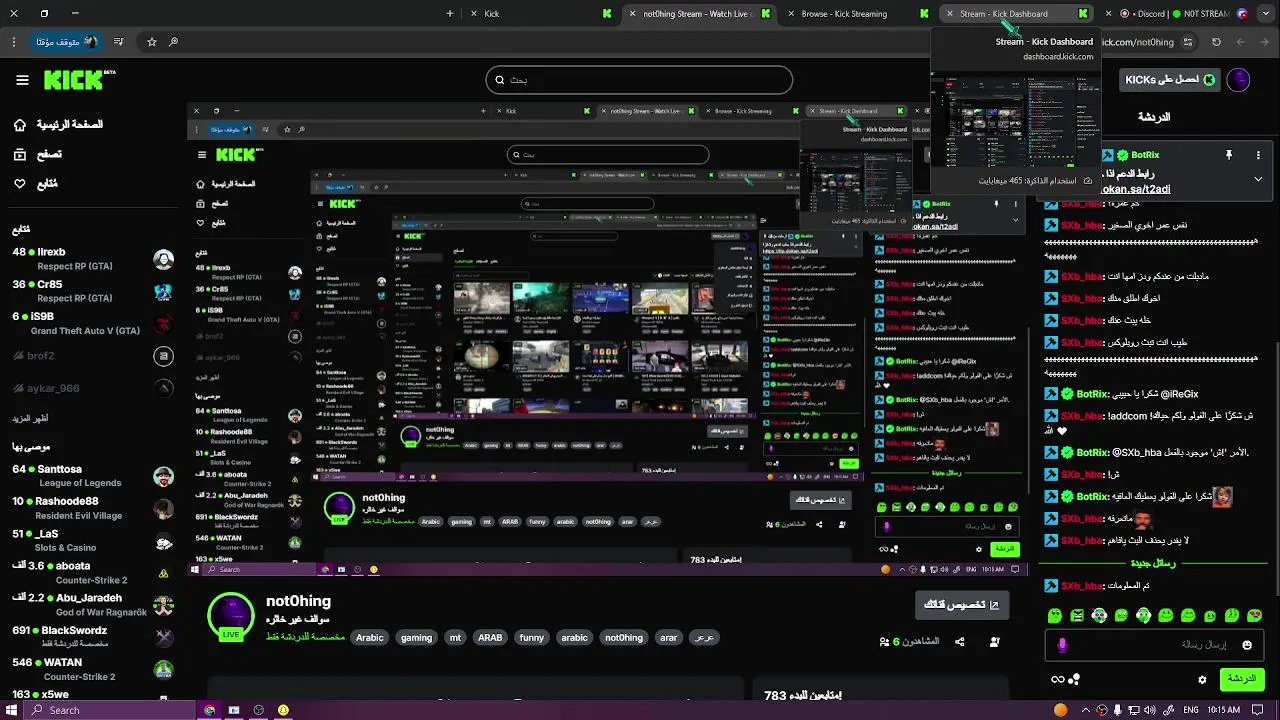1280x720 pixels.
Task: Expand أظهر المزيد in following list
Action: click(30, 418)
